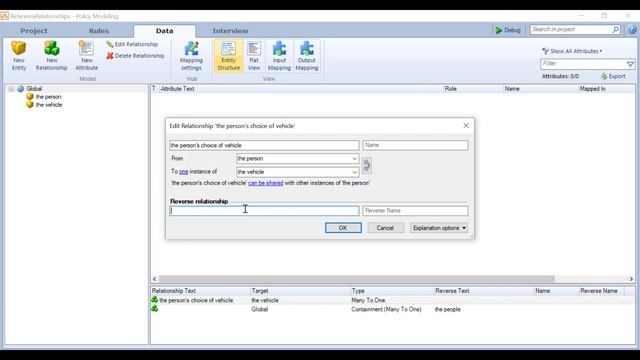640x360 pixels.
Task: Click the 'can be shared' link
Action: click(266, 183)
